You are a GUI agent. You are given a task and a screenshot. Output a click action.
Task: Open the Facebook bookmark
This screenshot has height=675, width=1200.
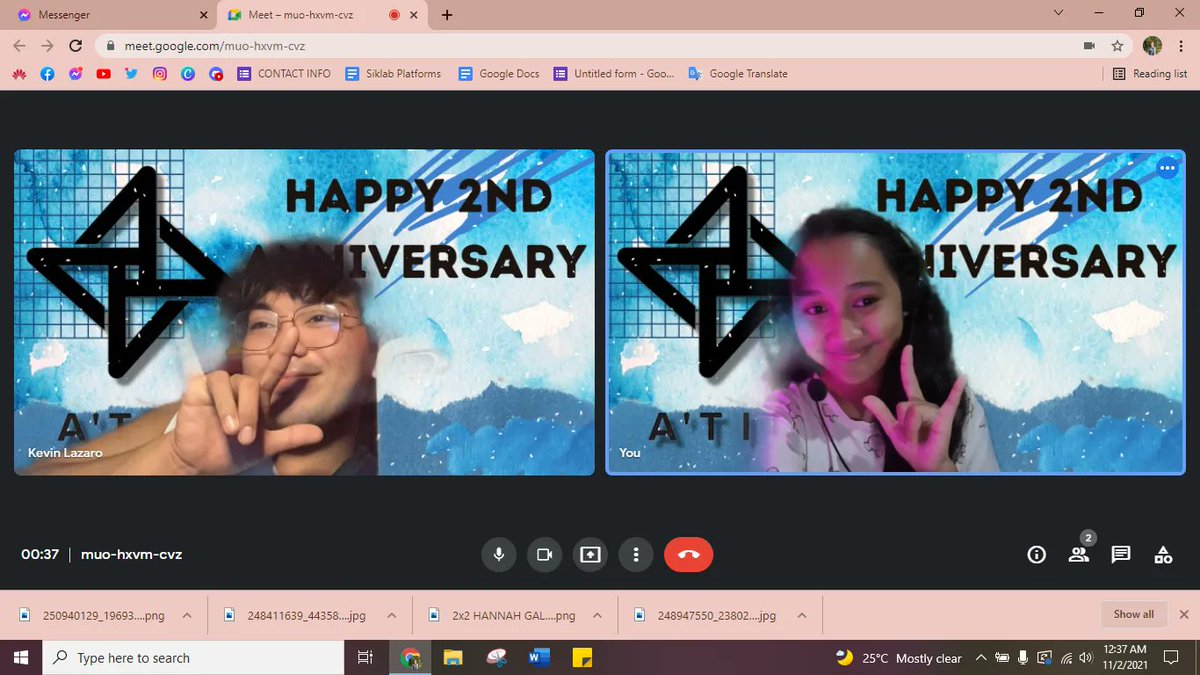coord(47,73)
